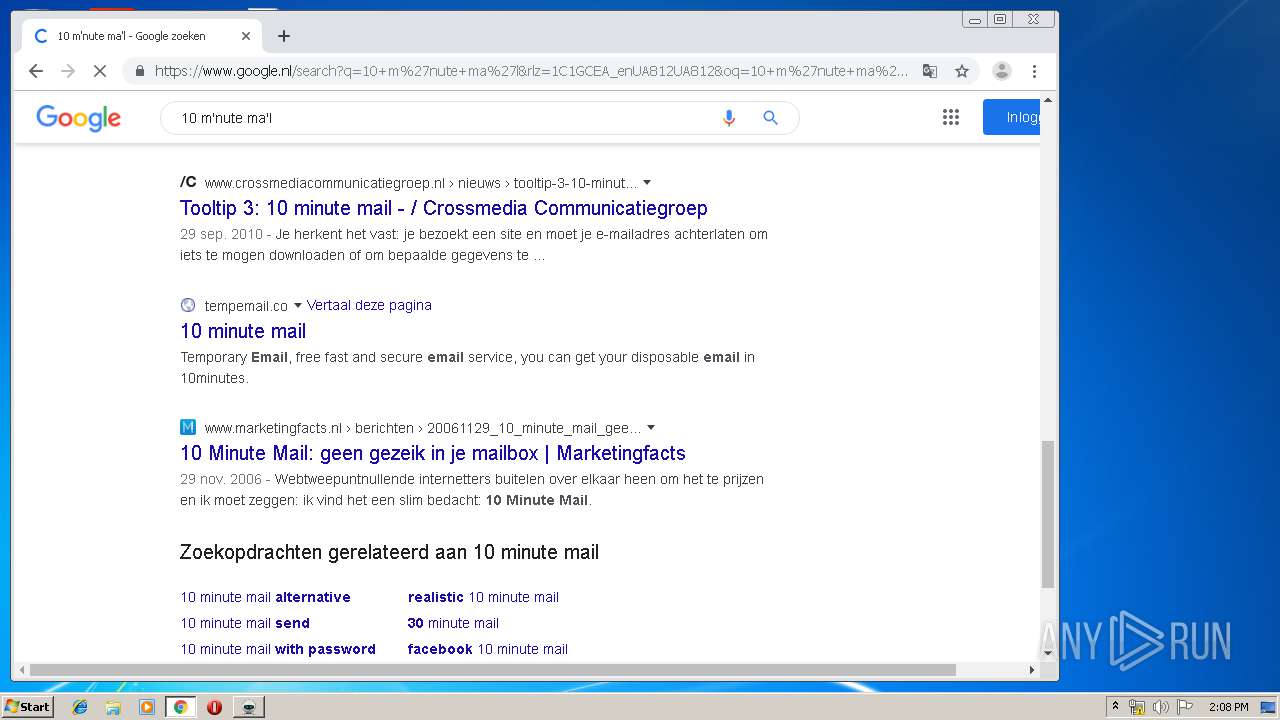Viewport: 1280px width, 720px height.
Task: Launch Internet Explorer from the taskbar
Action: tap(80, 707)
